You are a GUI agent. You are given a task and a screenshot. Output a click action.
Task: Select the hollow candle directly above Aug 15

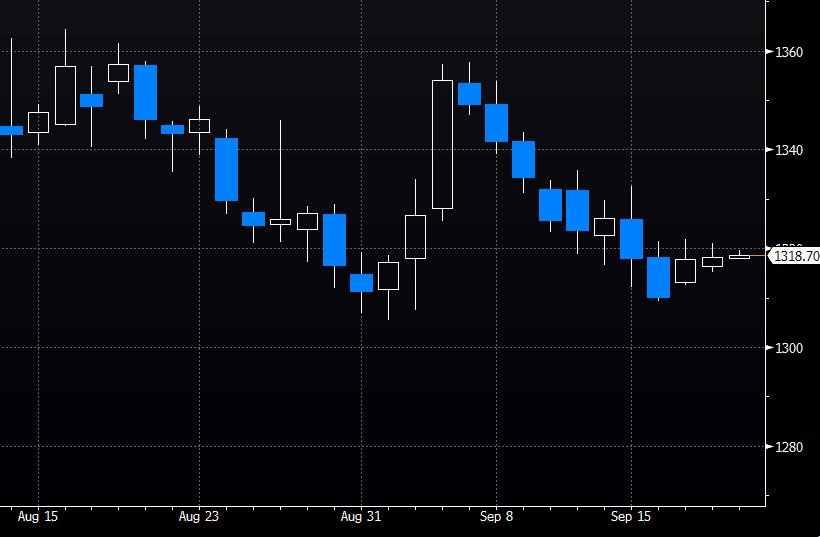click(x=38, y=122)
